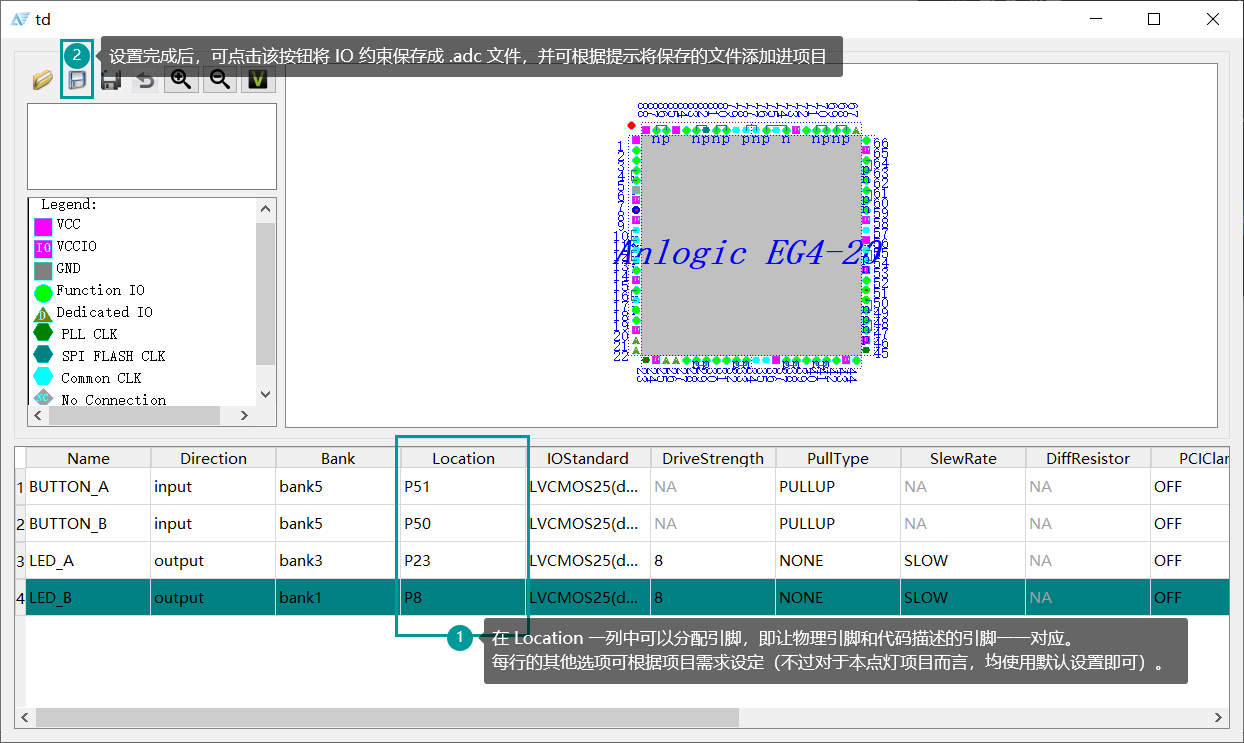The image size is (1244, 743).
Task: Click the red pin-1 marker on the chip
Action: (x=631, y=126)
